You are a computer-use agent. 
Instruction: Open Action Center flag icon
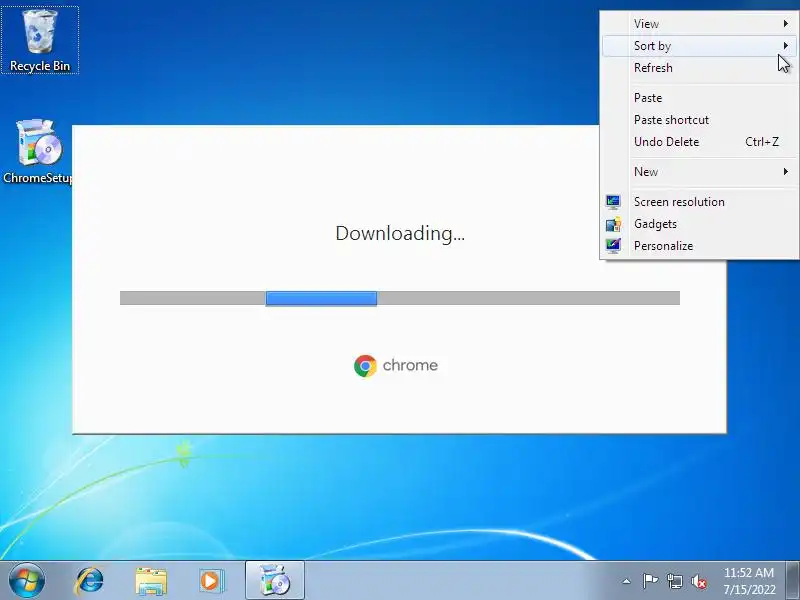point(651,581)
